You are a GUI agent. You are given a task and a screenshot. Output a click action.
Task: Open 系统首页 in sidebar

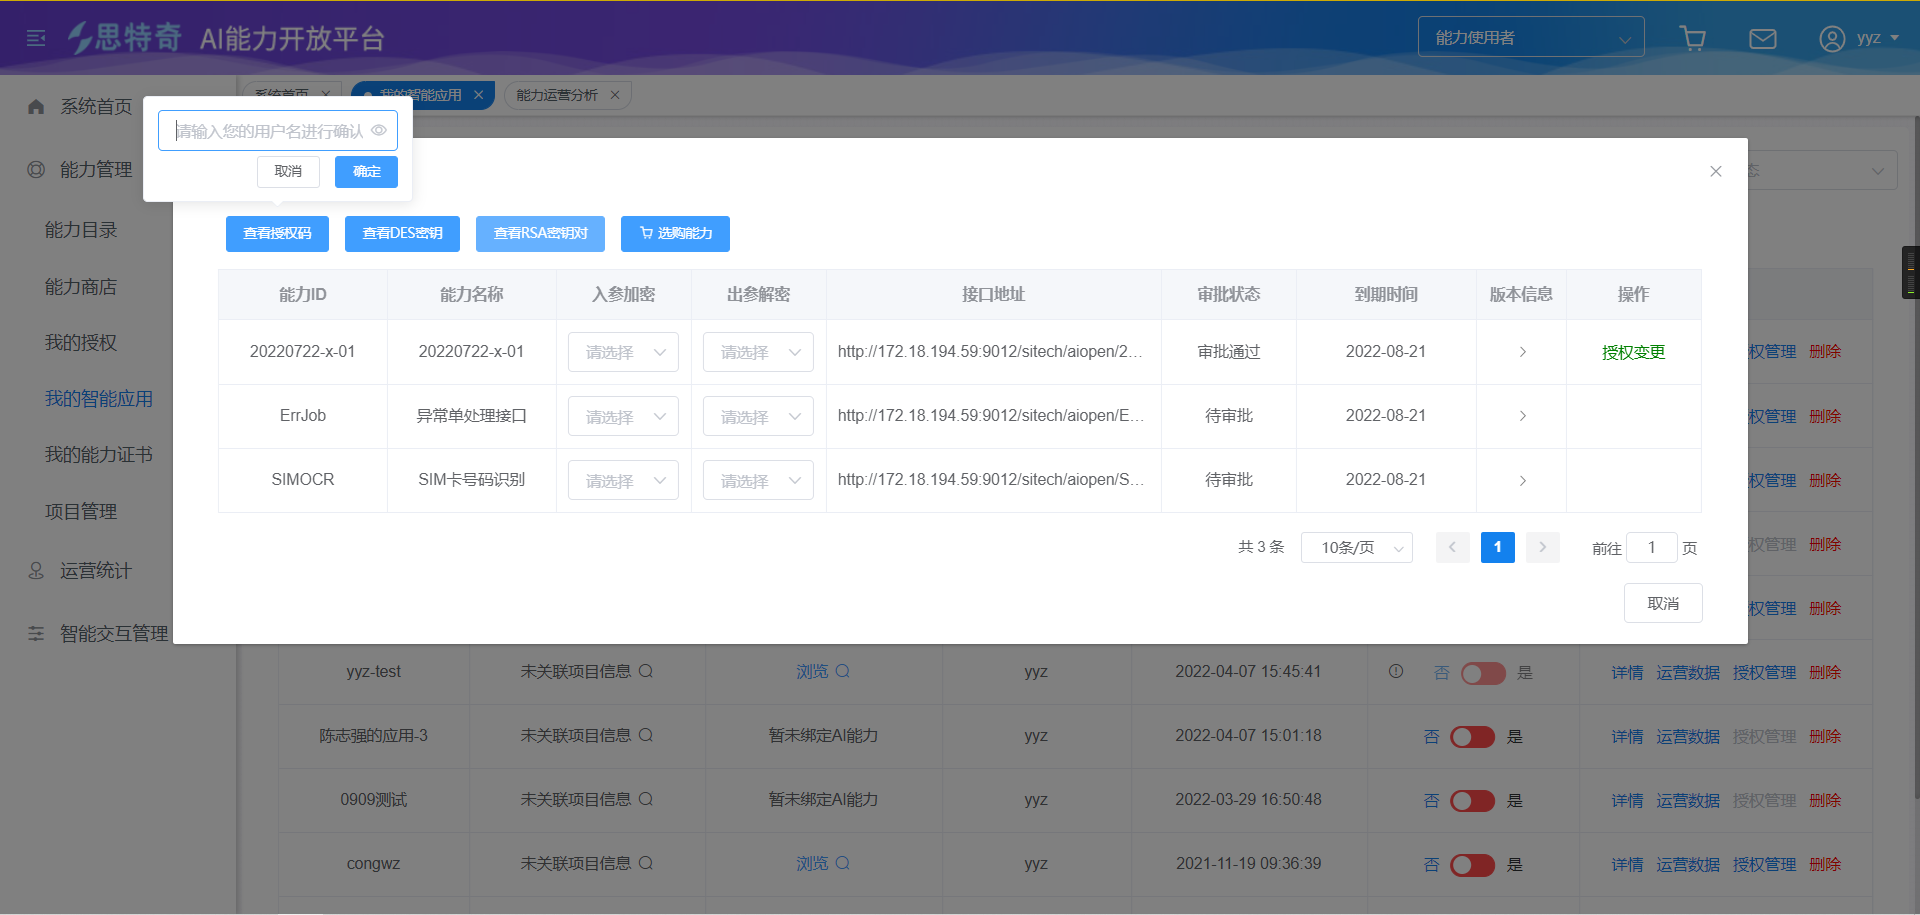(96, 106)
